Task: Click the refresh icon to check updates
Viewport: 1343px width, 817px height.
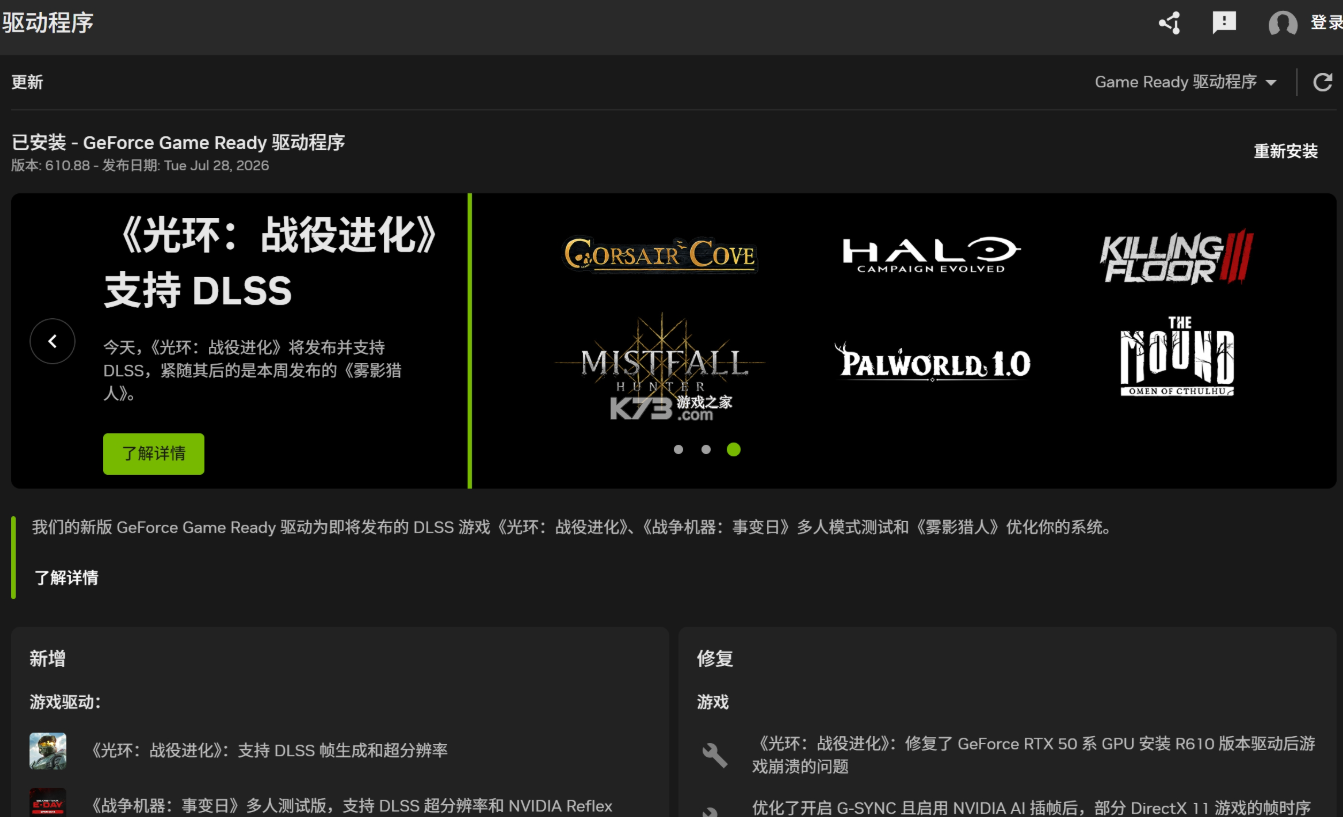Action: tap(1322, 82)
